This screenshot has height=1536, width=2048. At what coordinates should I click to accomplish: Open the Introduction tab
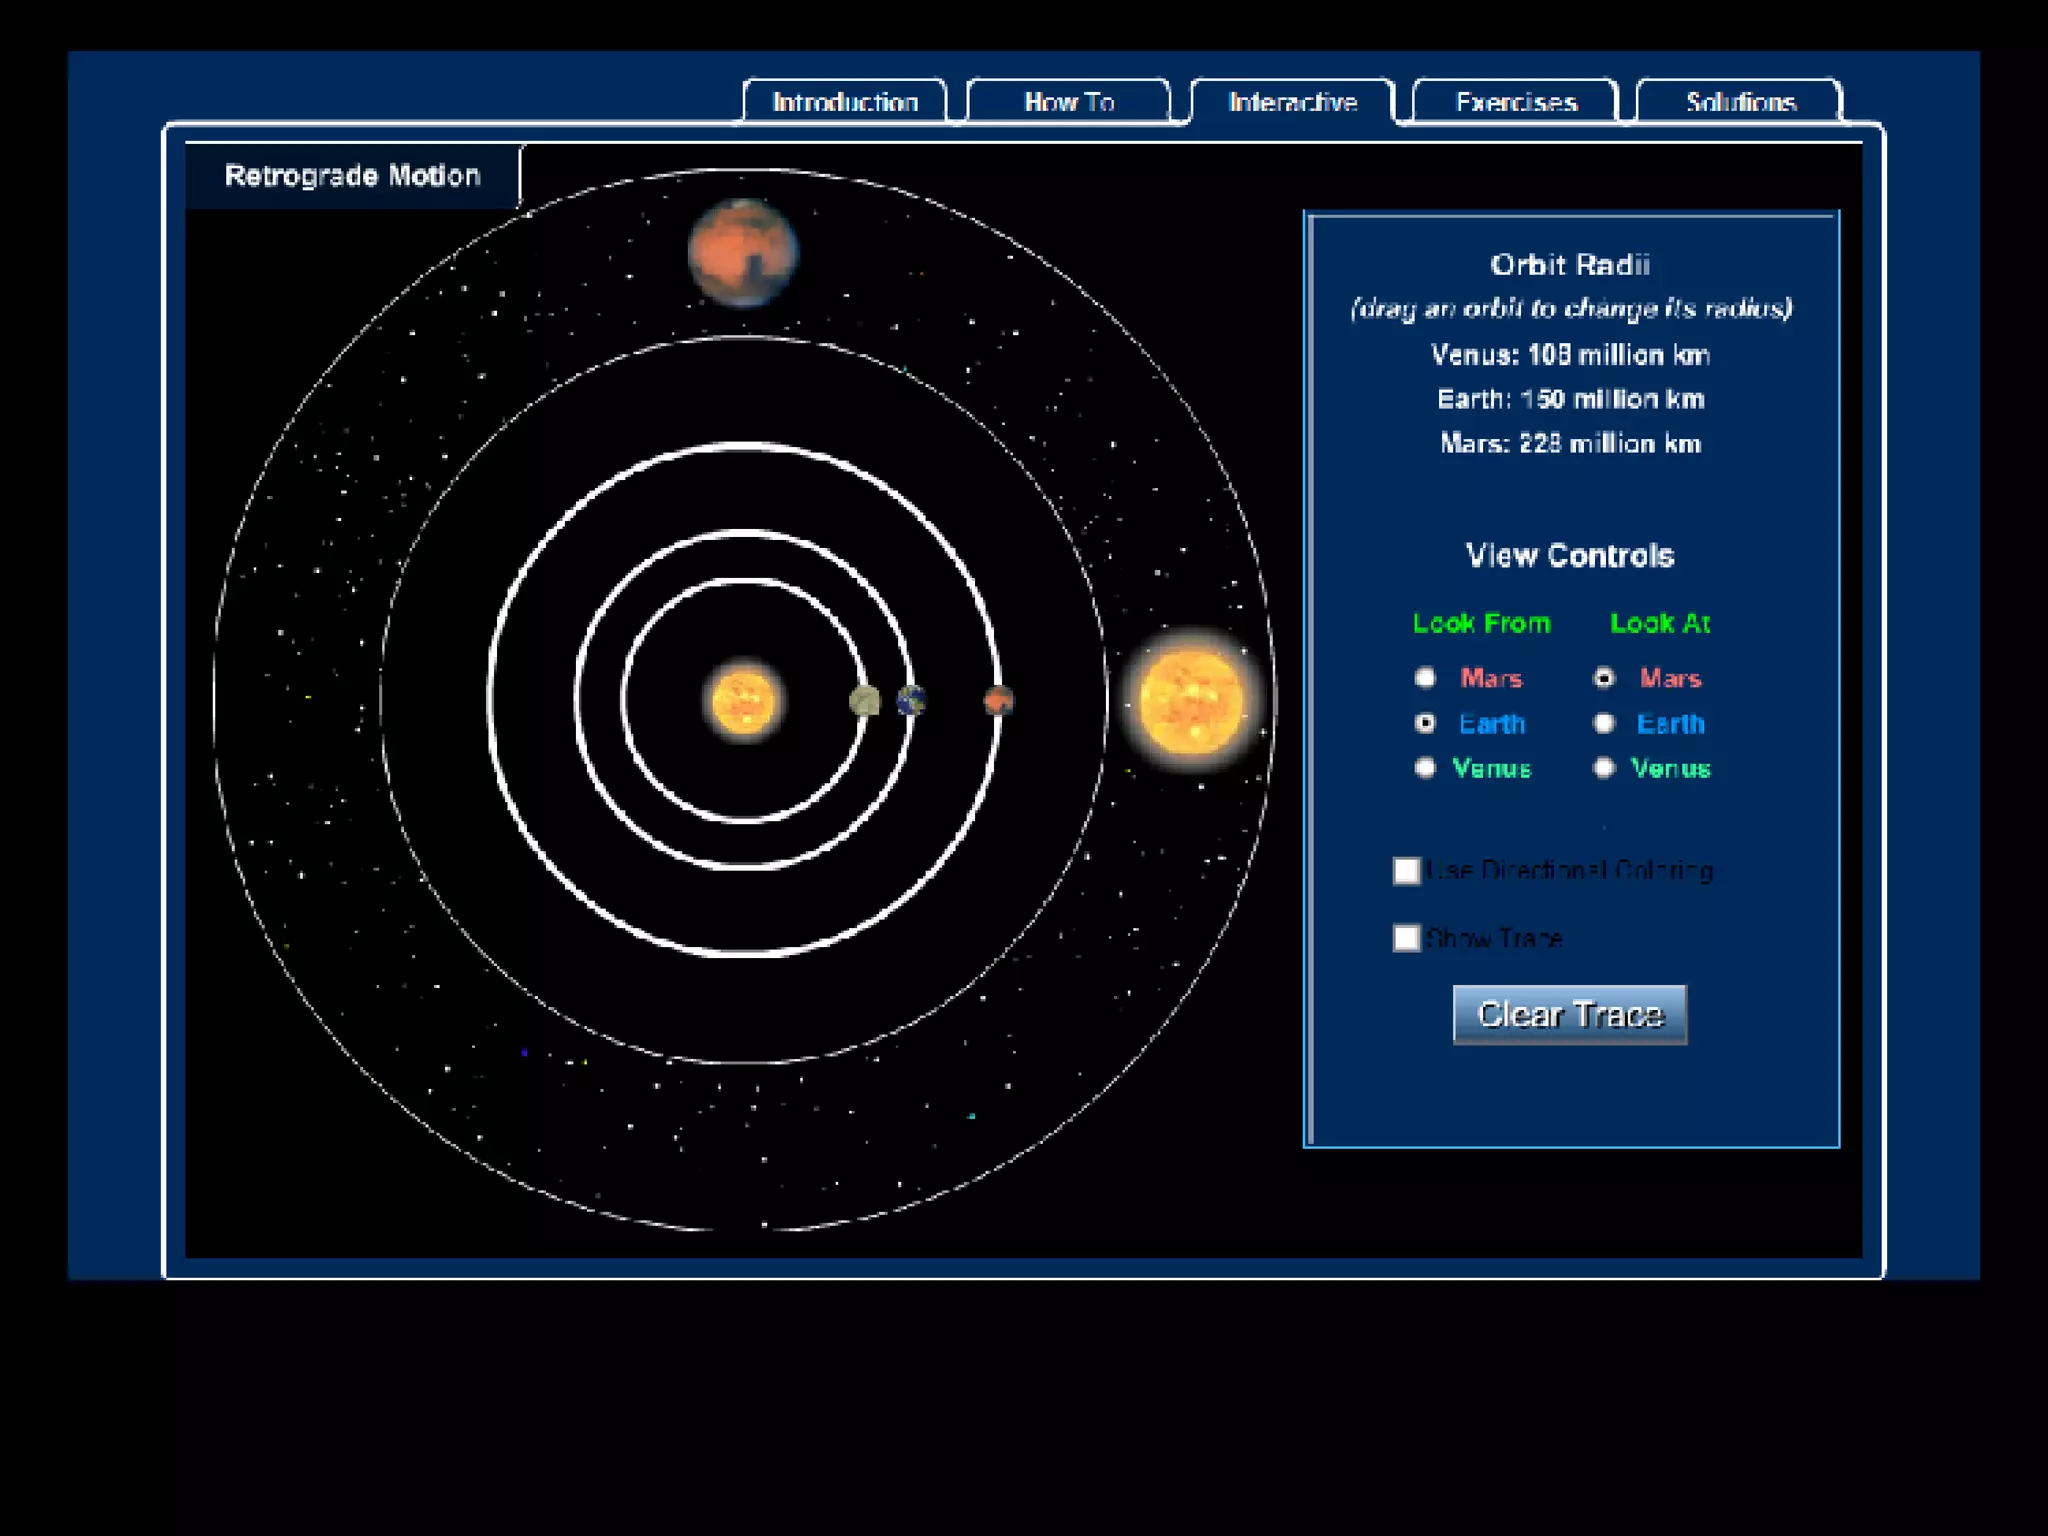pyautogui.click(x=845, y=102)
